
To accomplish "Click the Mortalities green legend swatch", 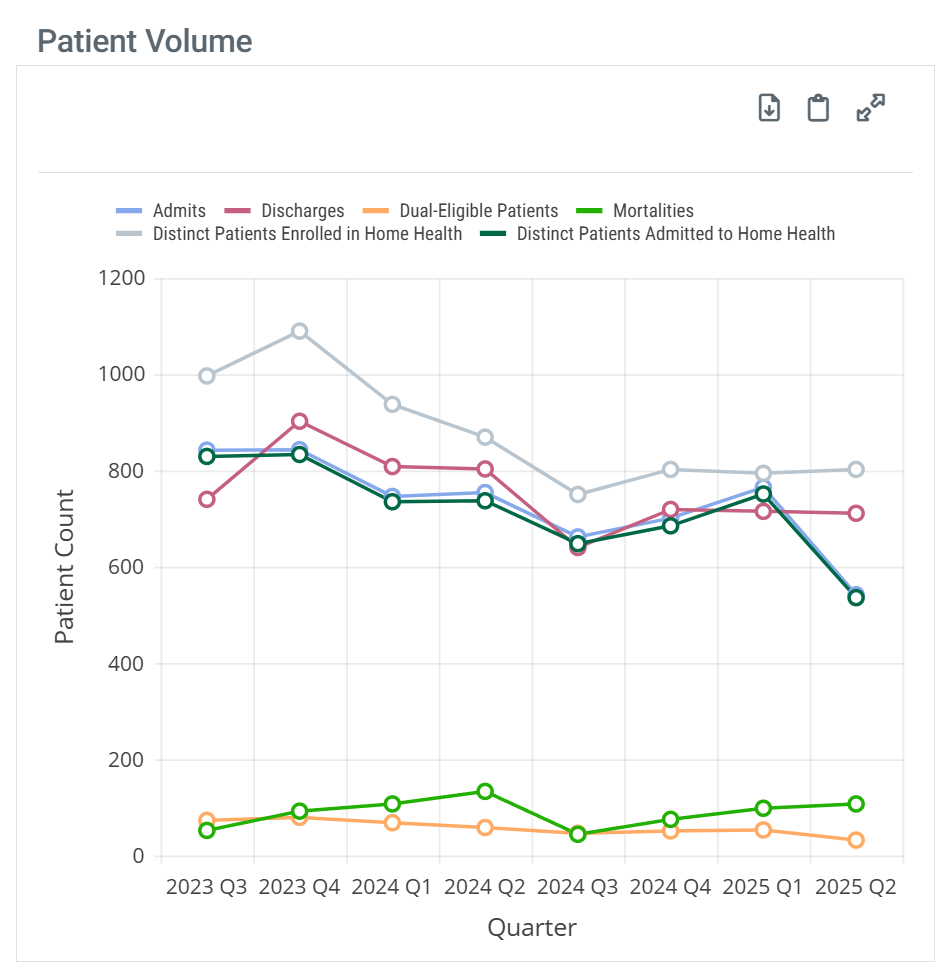I will pos(590,211).
